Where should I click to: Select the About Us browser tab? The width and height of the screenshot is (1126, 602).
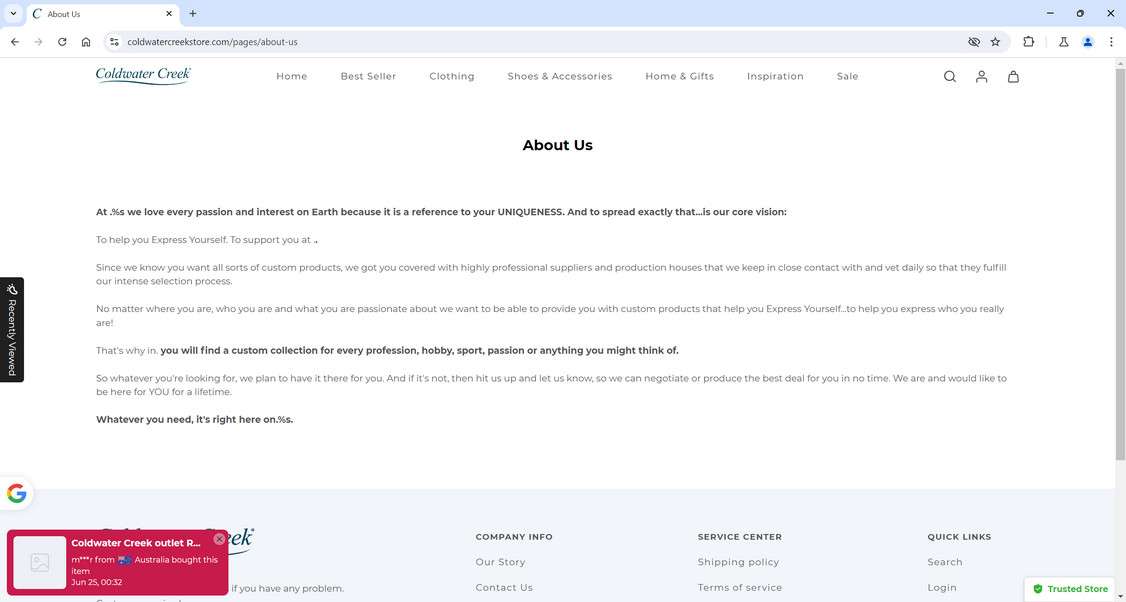(102, 14)
